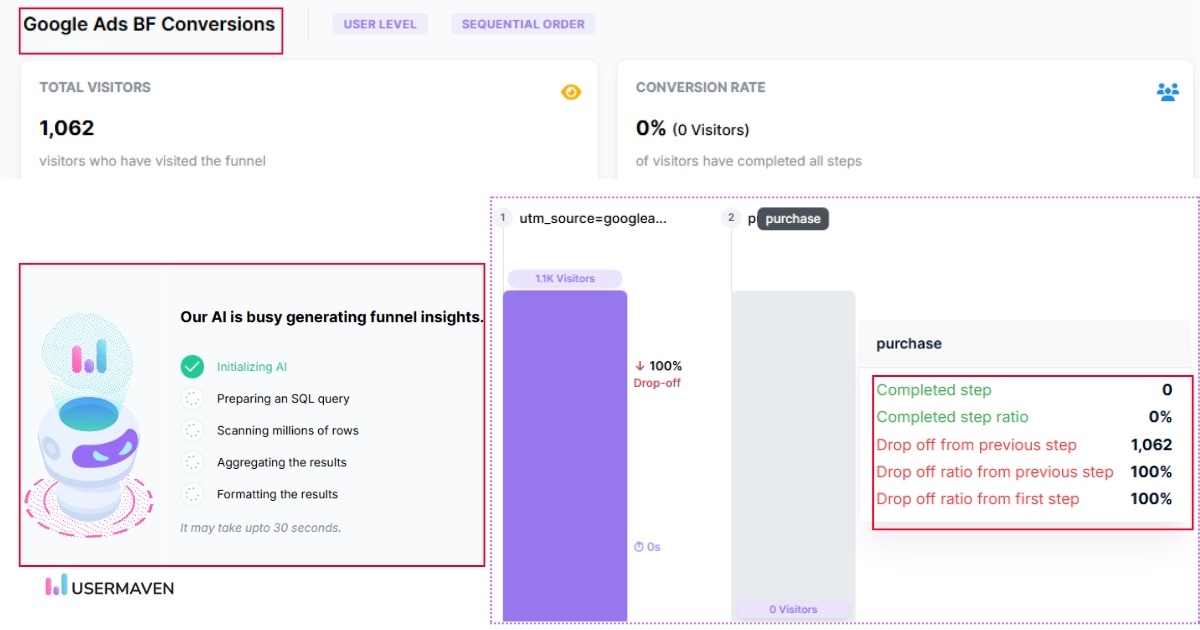Click the purple first-step funnel bar
The height and width of the screenshot is (630, 1200).
pyautogui.click(x=564, y=450)
